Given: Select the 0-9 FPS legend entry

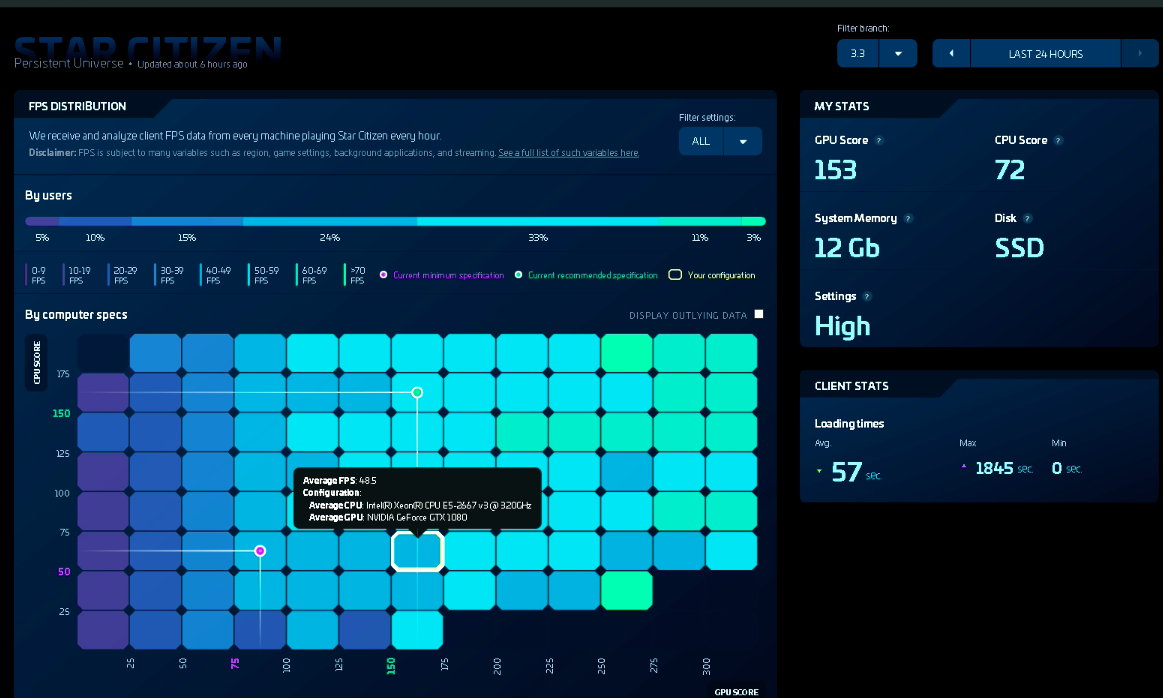Looking at the screenshot, I should pos(40,275).
